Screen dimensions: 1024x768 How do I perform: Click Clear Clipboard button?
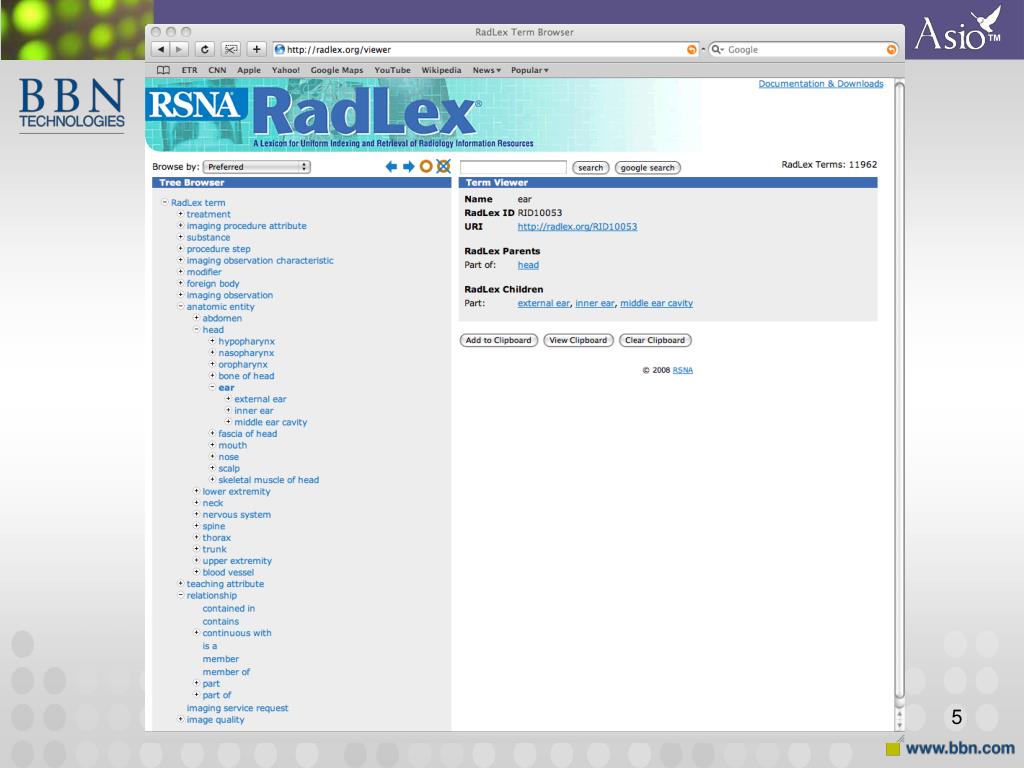(x=654, y=340)
